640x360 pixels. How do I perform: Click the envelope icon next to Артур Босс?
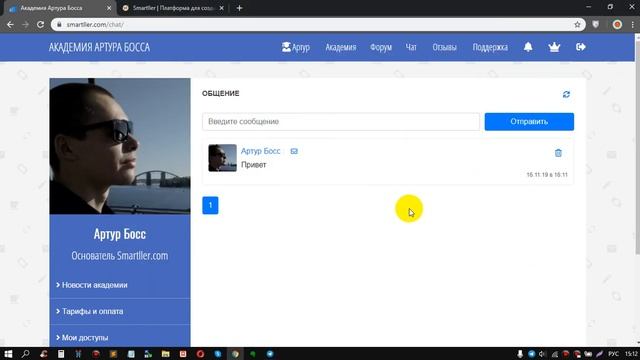(x=294, y=151)
